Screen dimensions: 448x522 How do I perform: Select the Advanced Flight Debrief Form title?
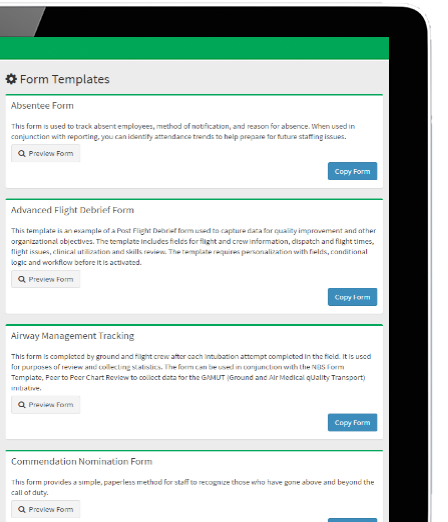coord(73,210)
